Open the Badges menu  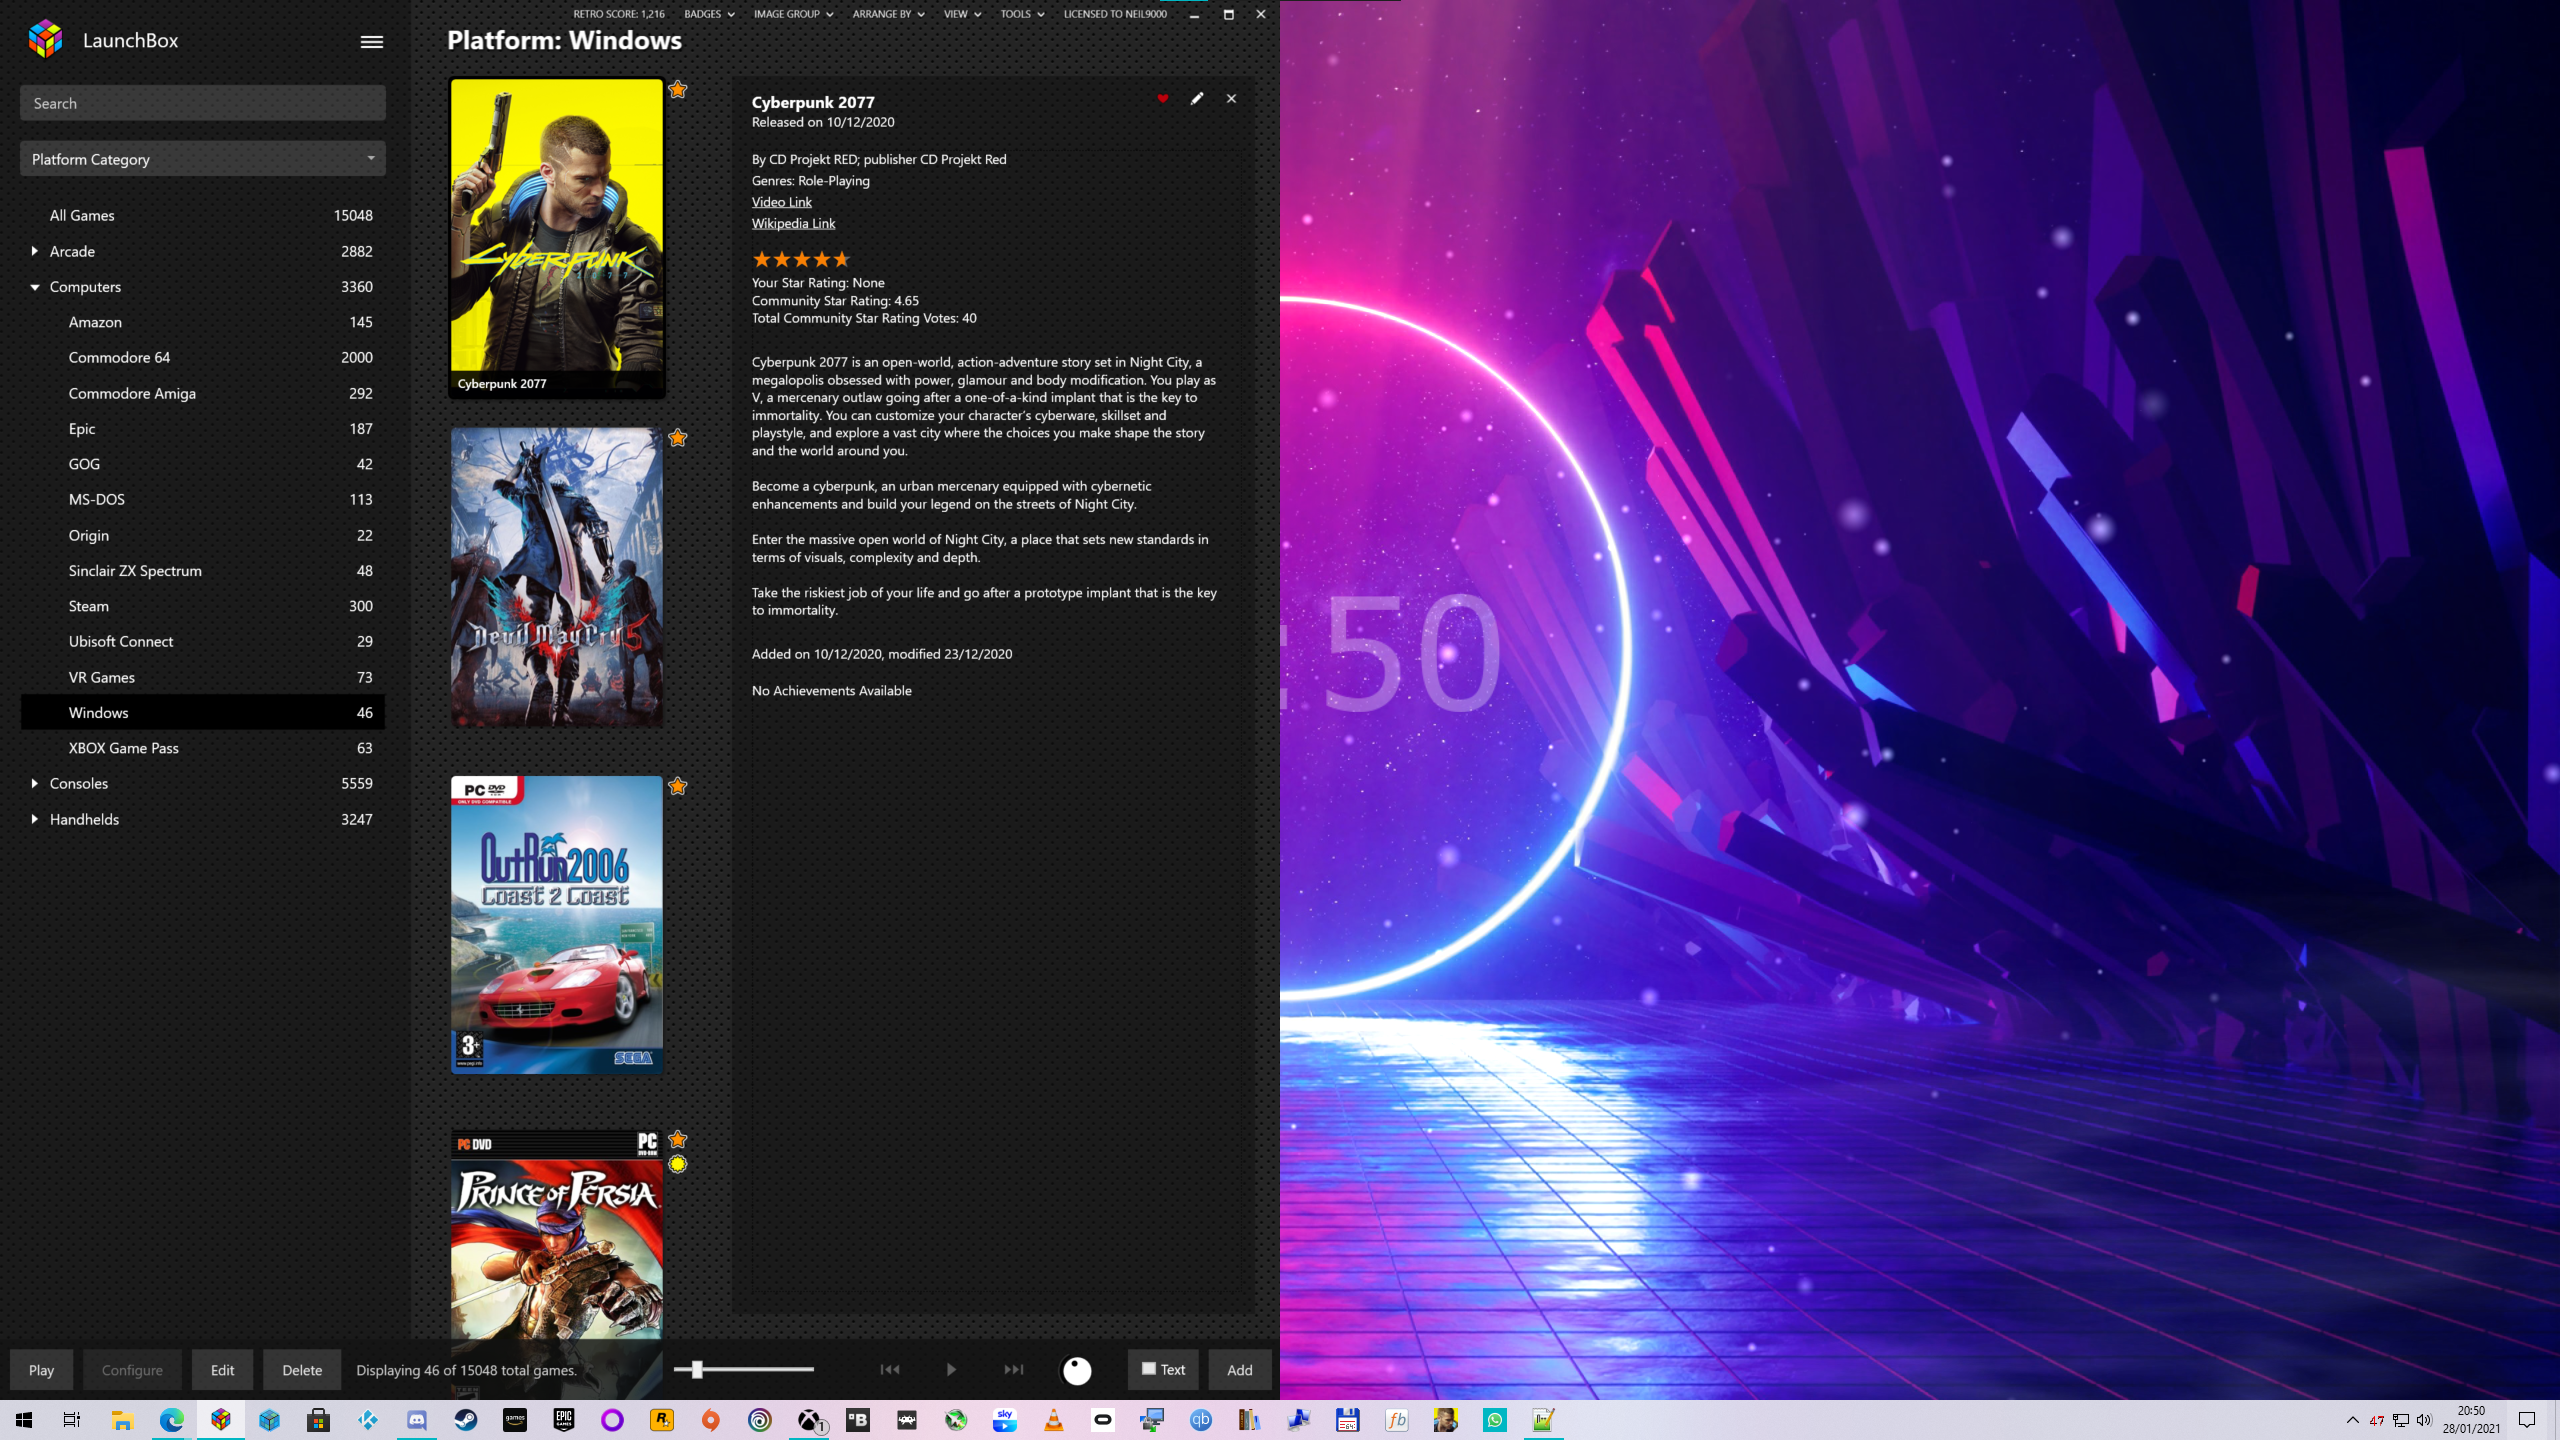click(709, 14)
